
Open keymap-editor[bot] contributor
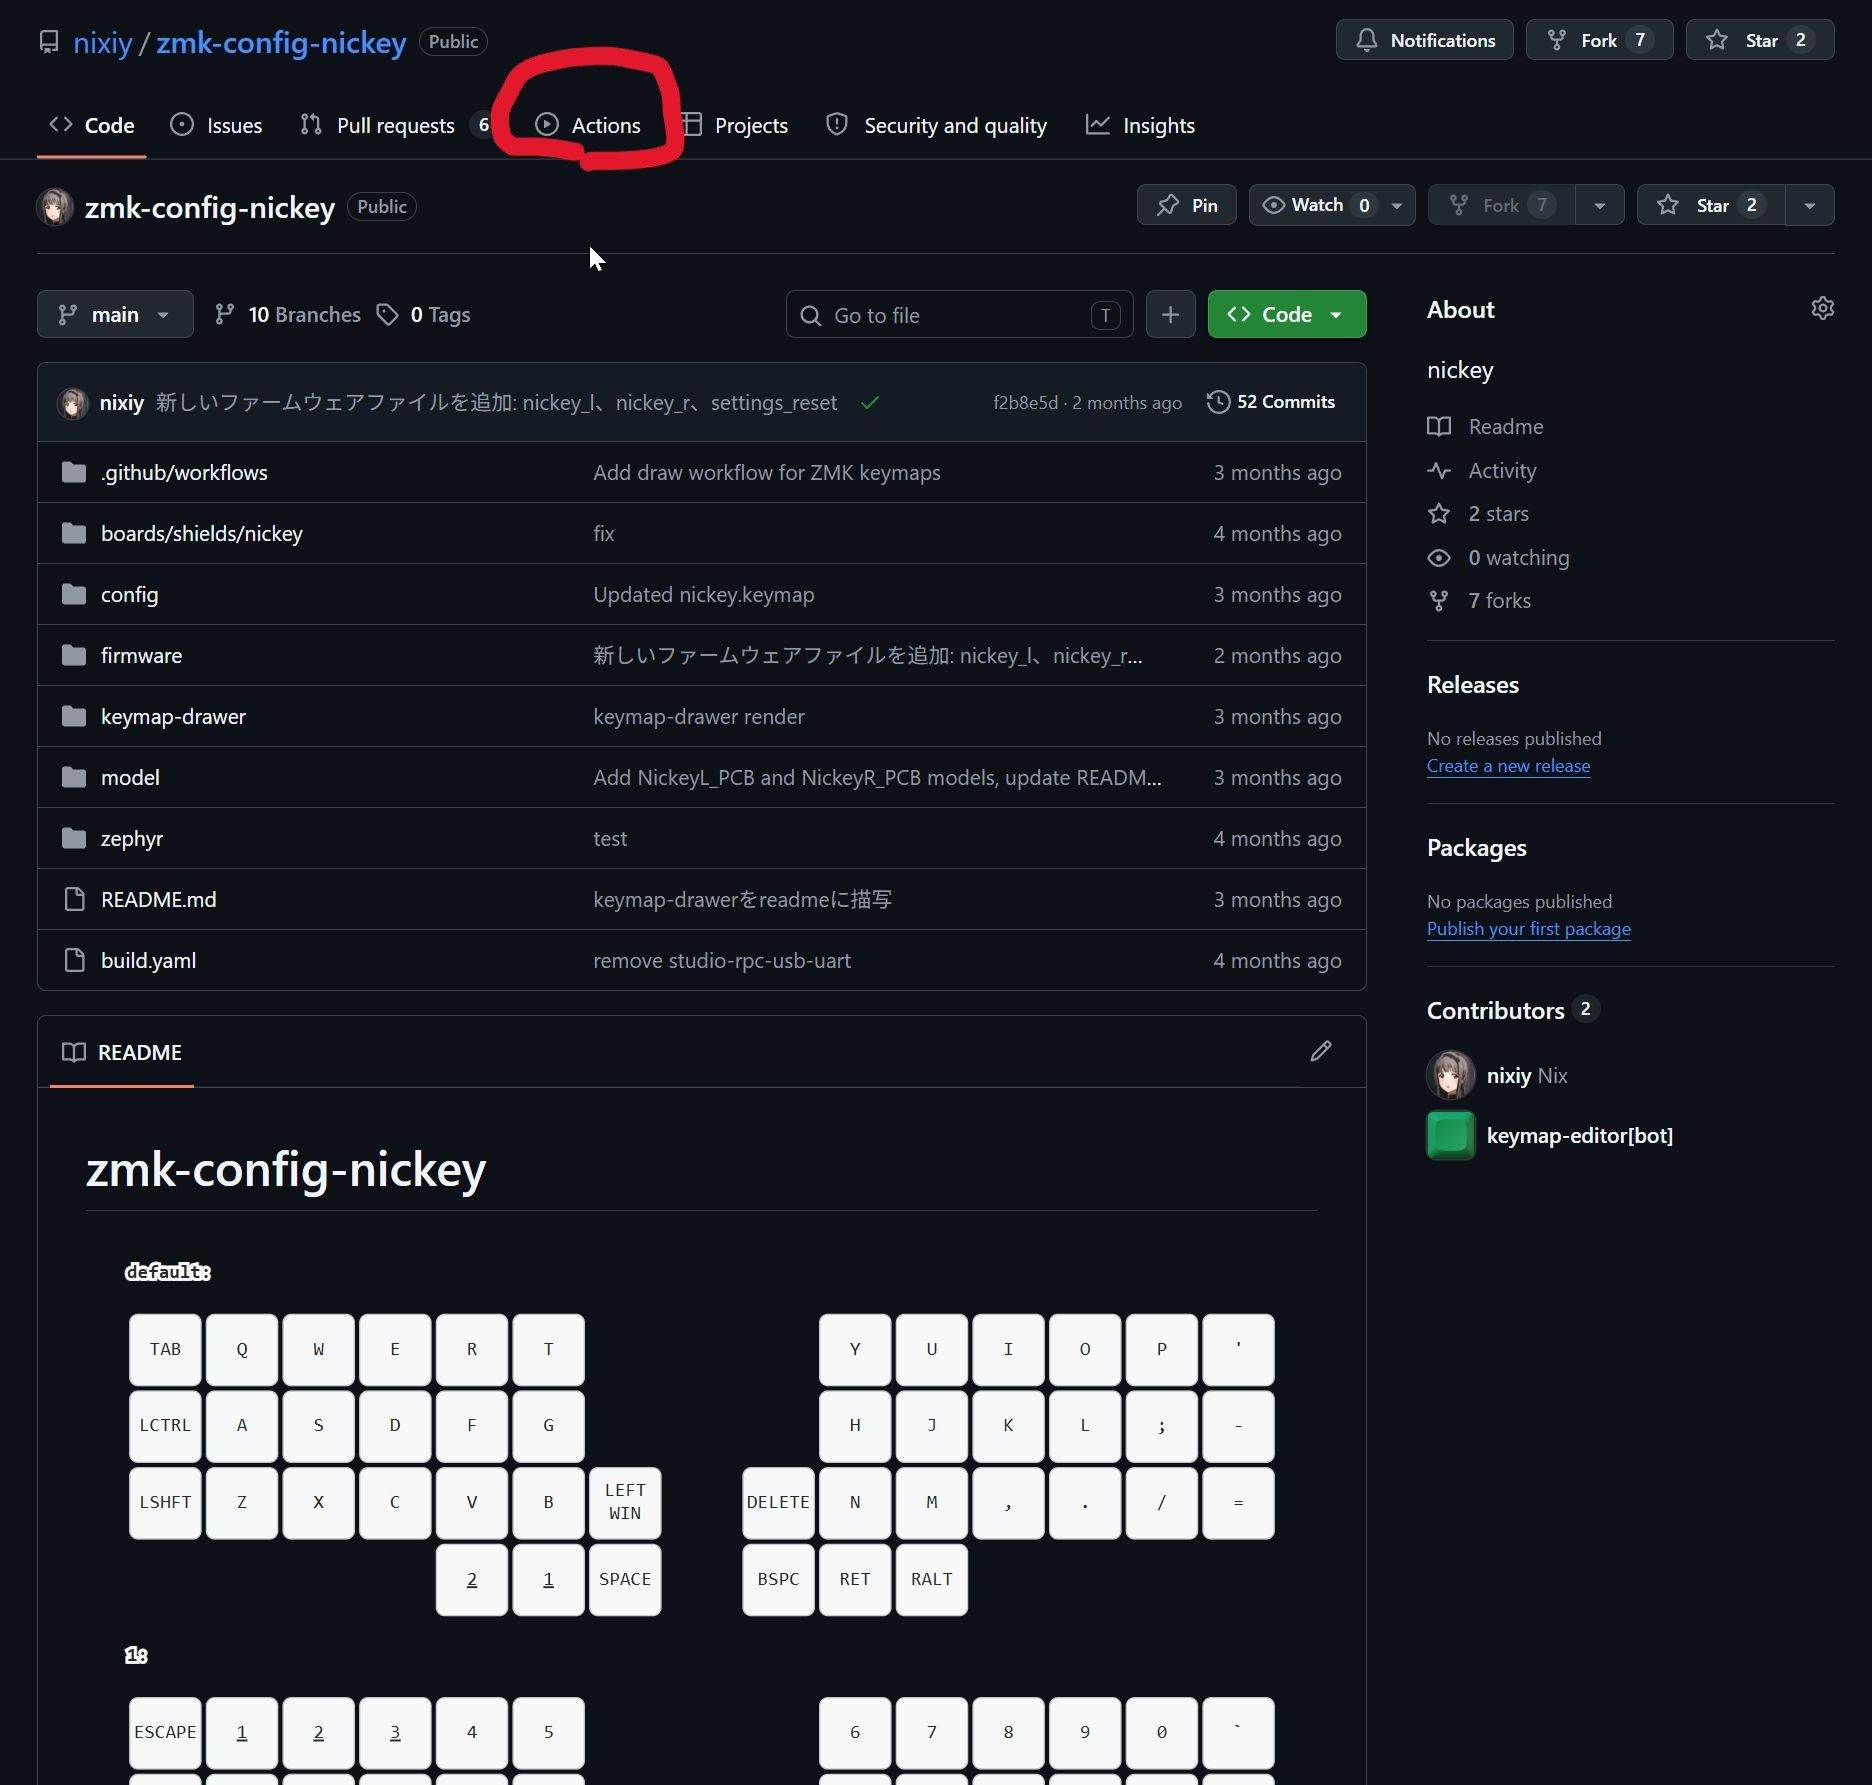point(1579,1135)
